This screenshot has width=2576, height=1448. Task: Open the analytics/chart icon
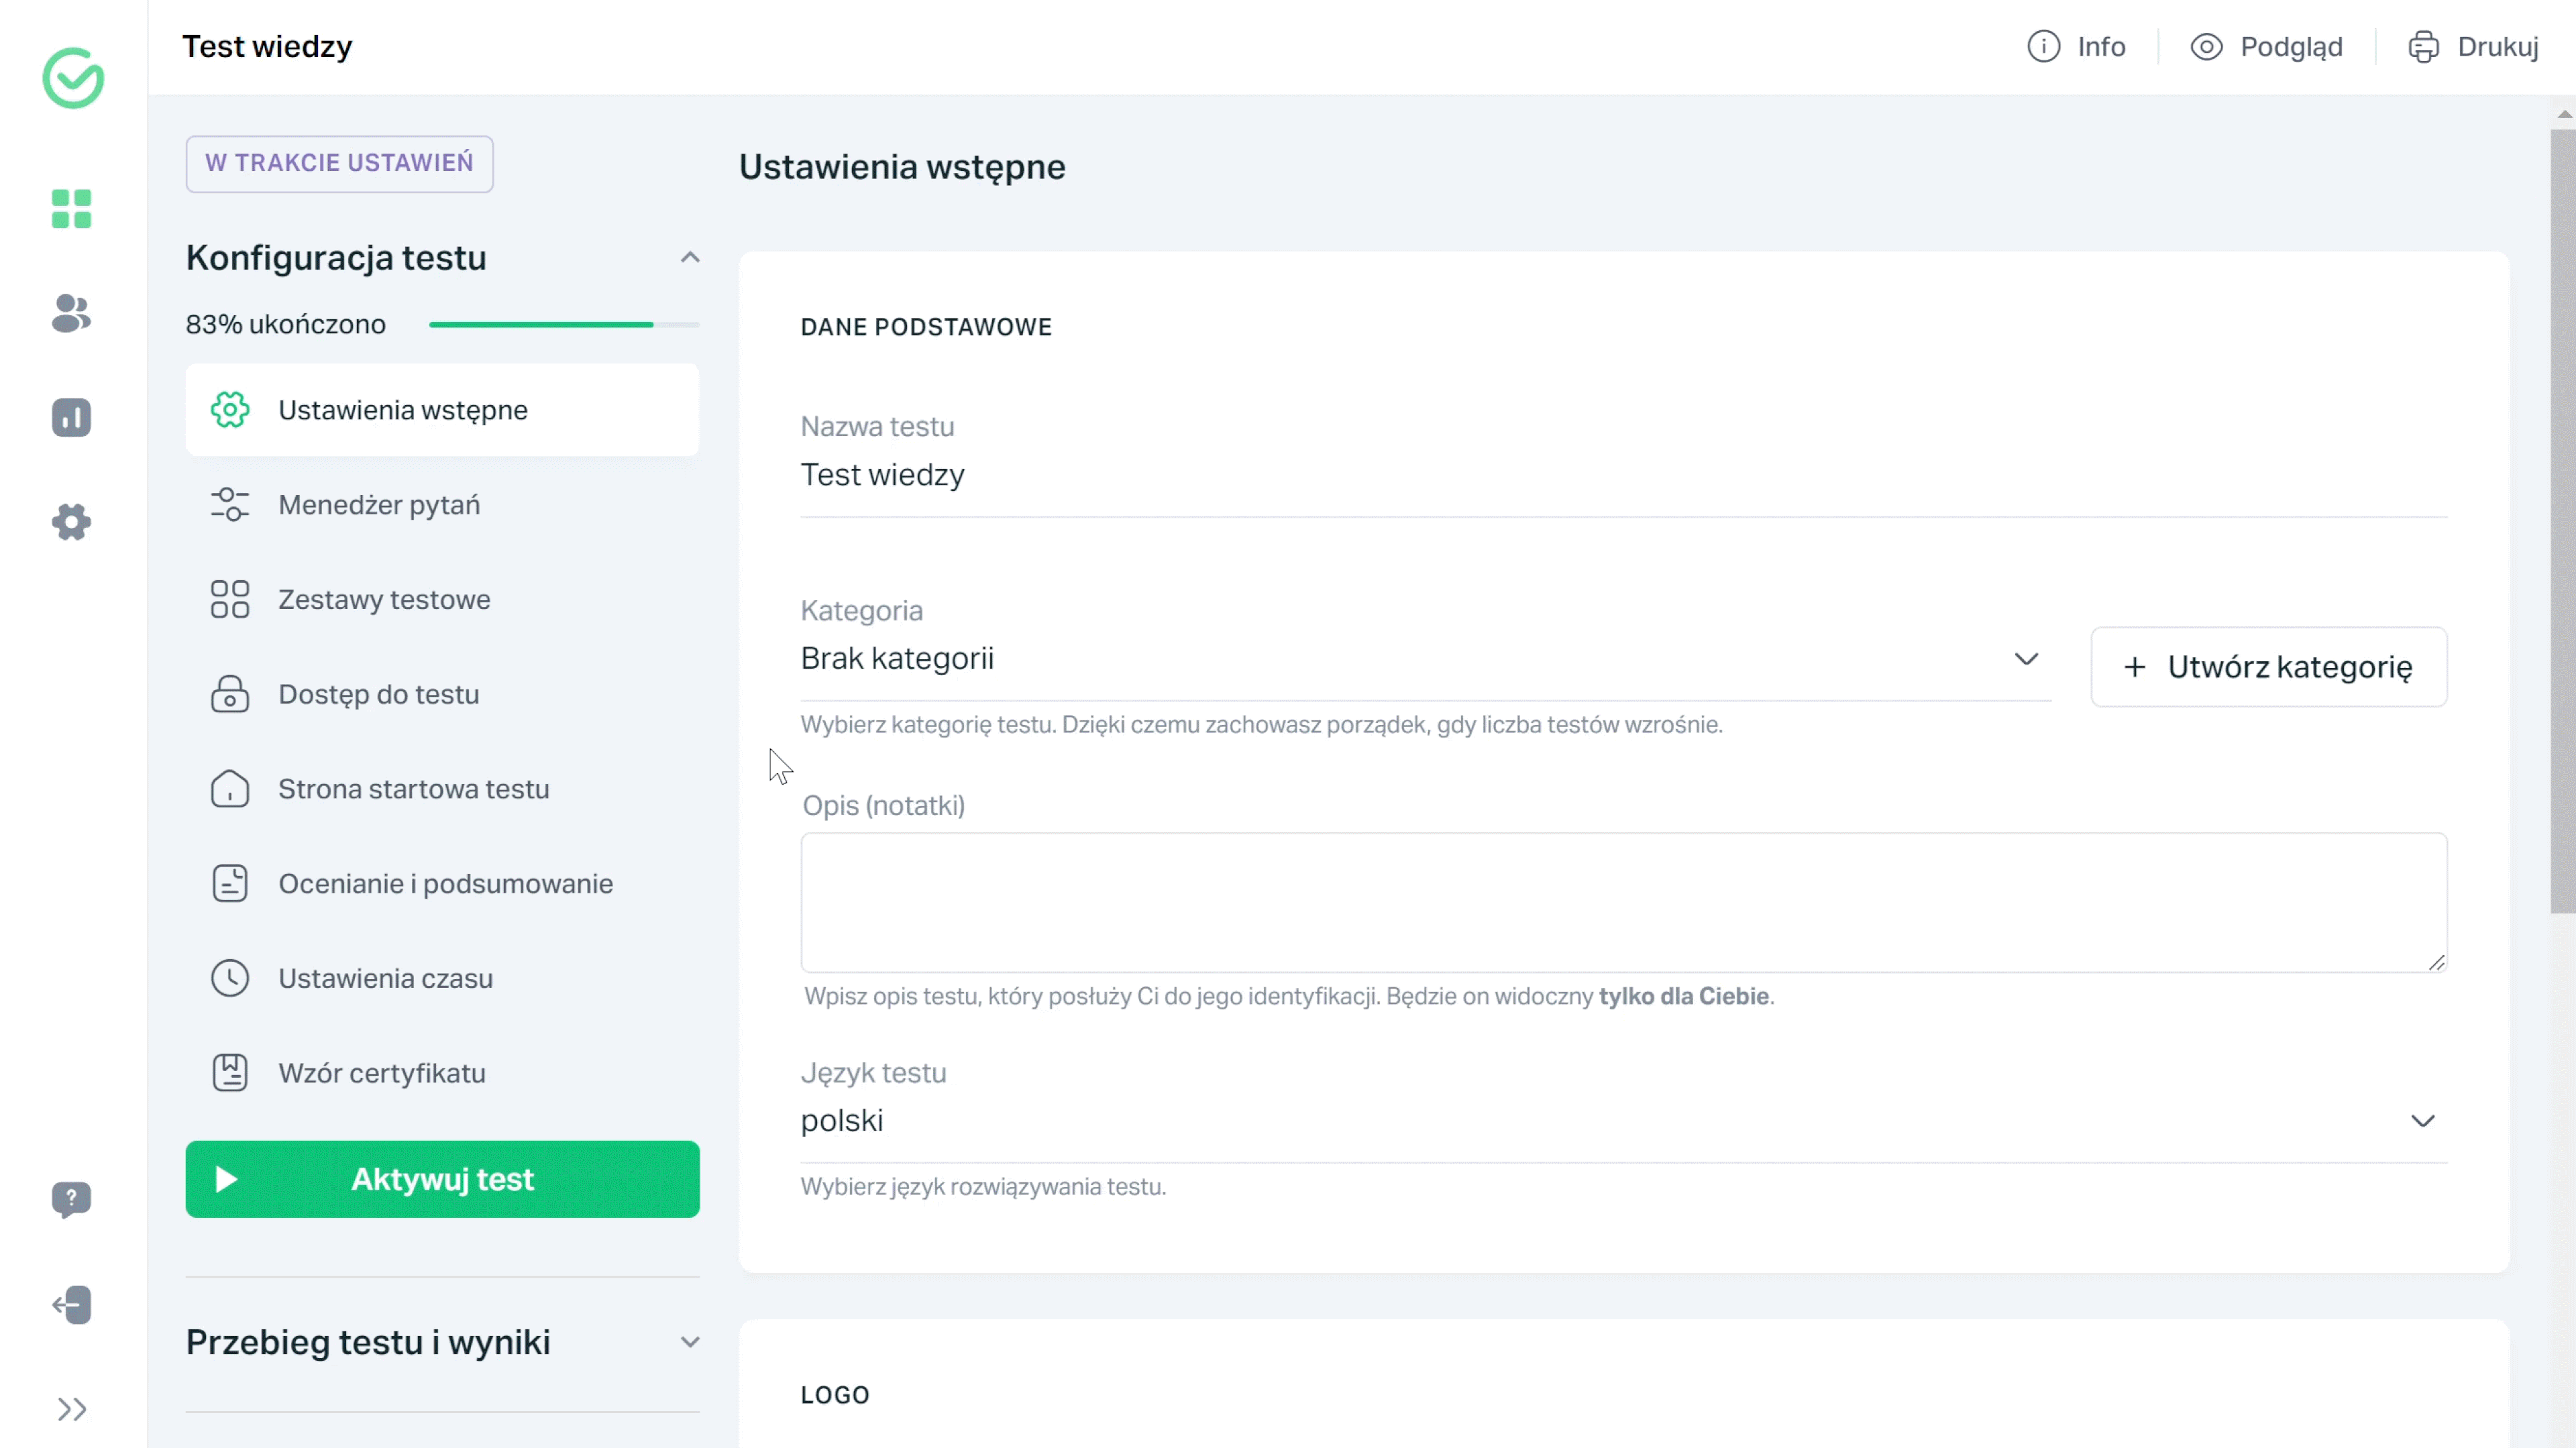[x=72, y=417]
